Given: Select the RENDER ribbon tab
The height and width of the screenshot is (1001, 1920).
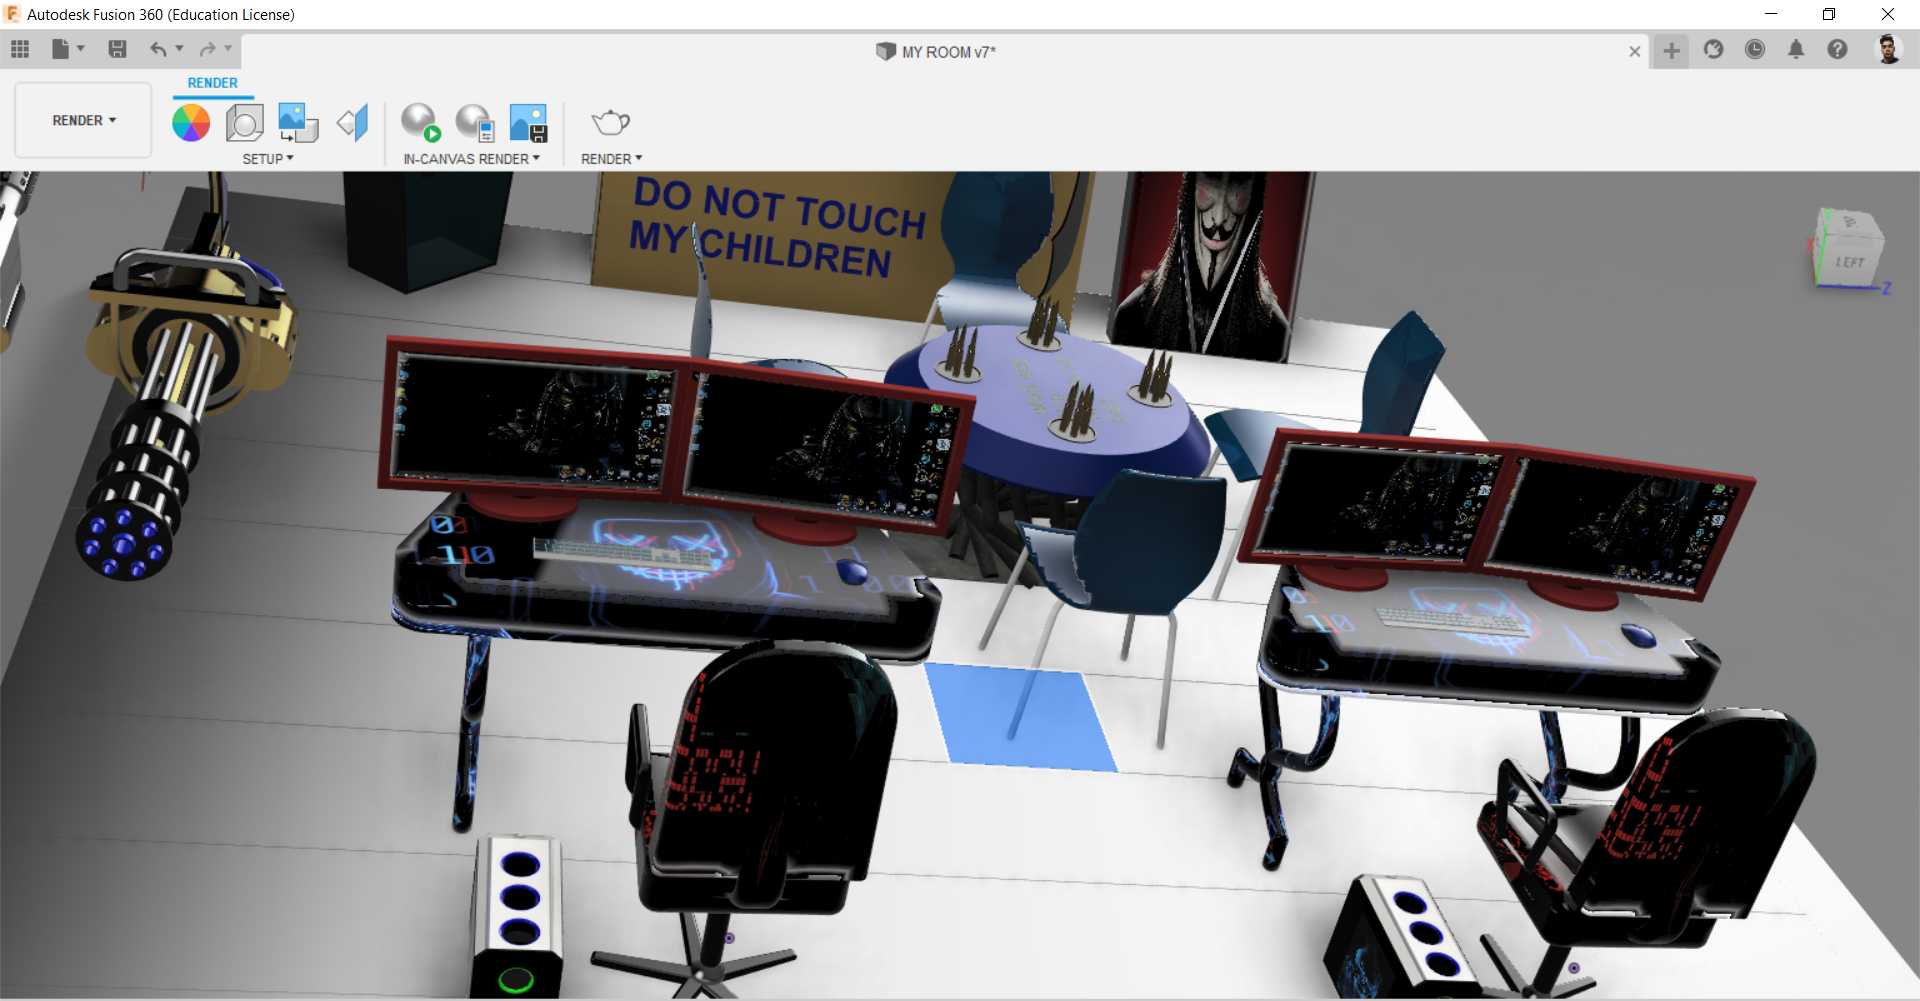Looking at the screenshot, I should point(213,83).
